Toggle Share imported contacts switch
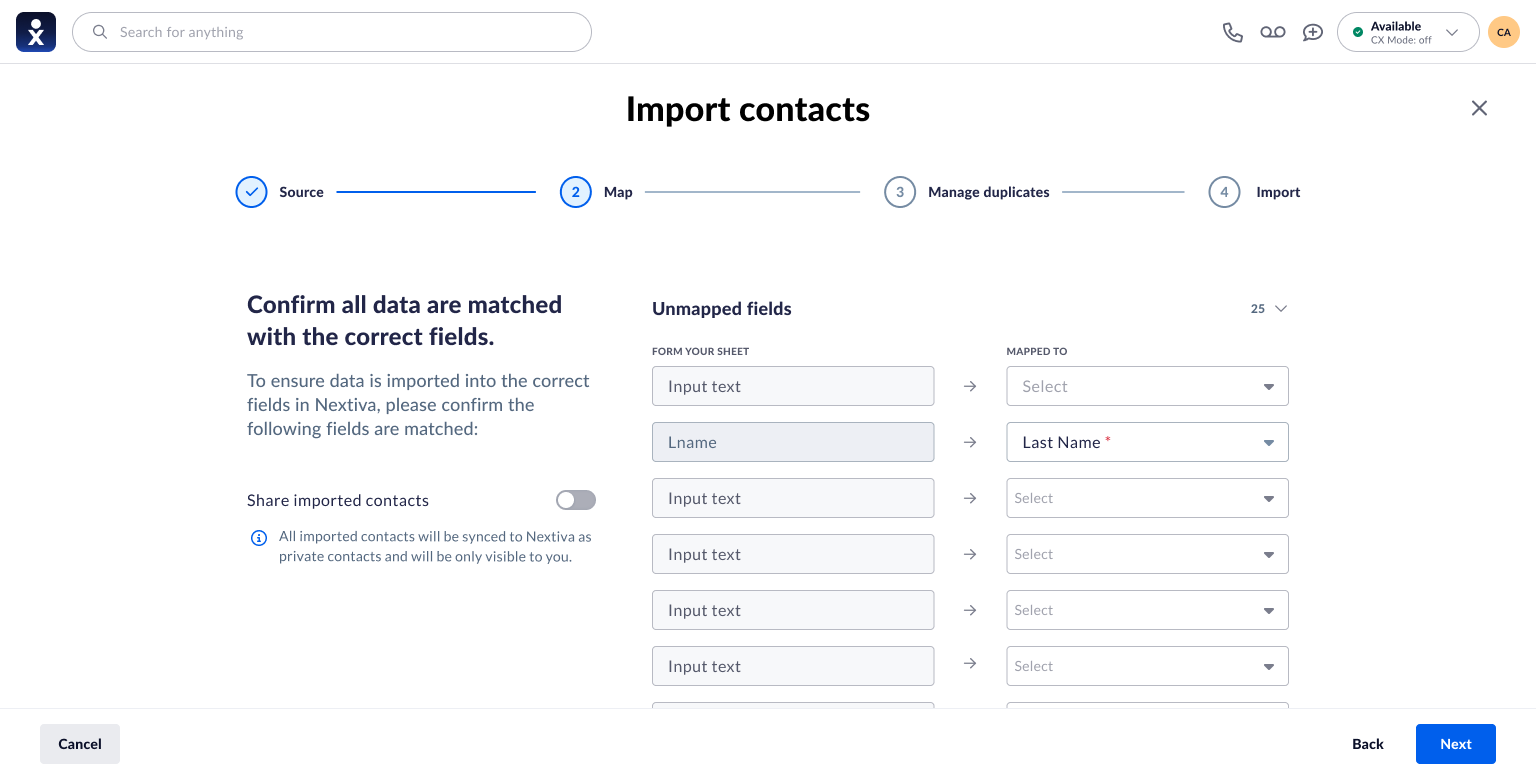Screen dimensions: 1536x780 (576, 500)
